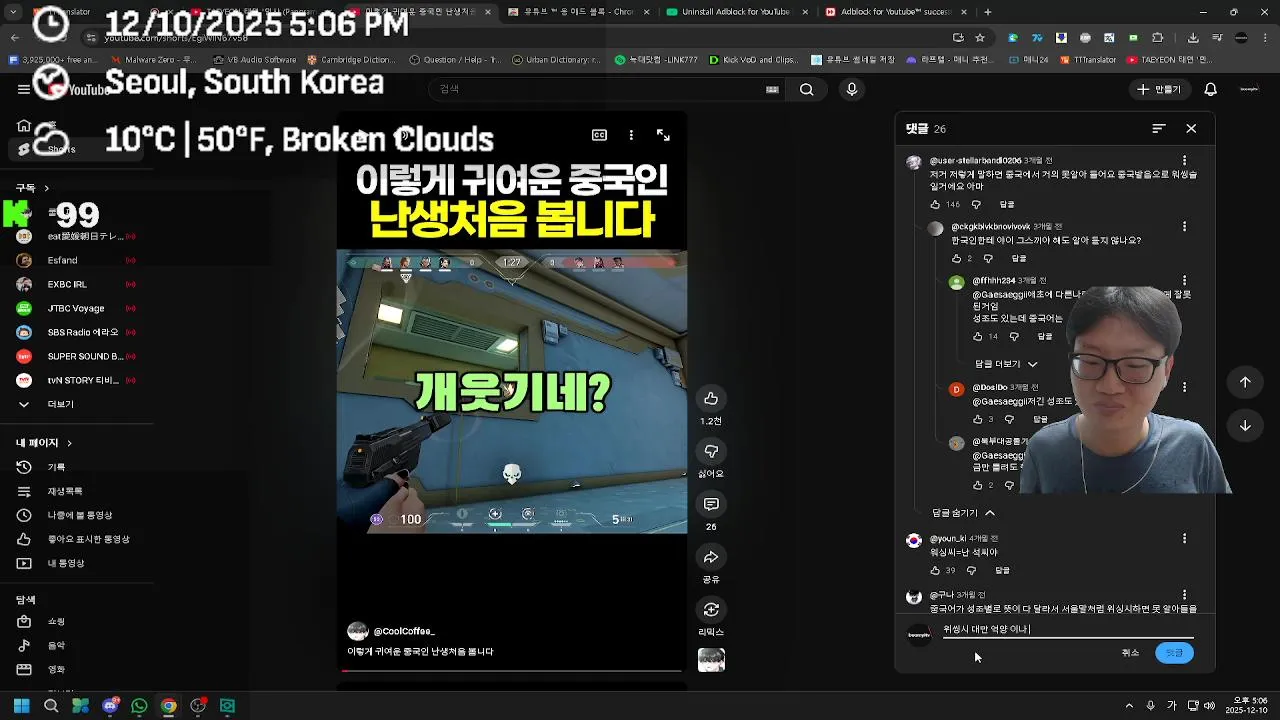The image size is (1280, 720).
Task: Collapse replies with 답글 숨기기
Action: (x=964, y=513)
